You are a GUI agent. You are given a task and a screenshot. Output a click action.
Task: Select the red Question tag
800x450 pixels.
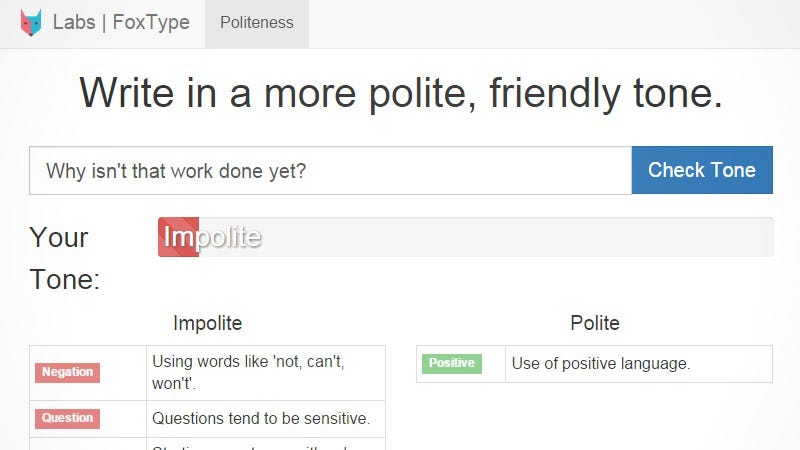(x=67, y=419)
